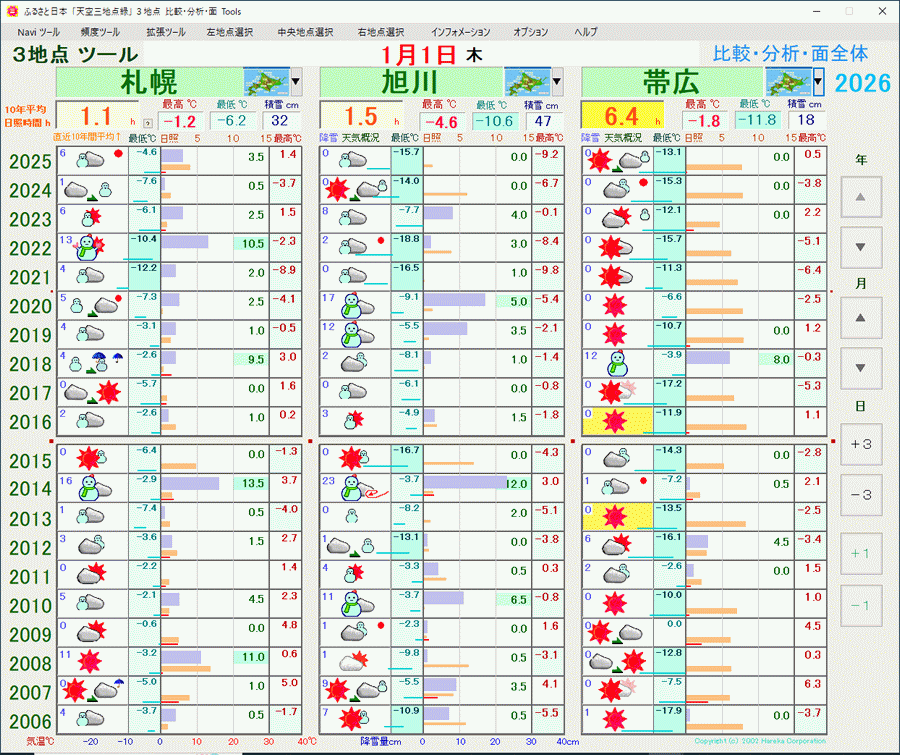Click the month (月) down arrow button

click(x=860, y=368)
